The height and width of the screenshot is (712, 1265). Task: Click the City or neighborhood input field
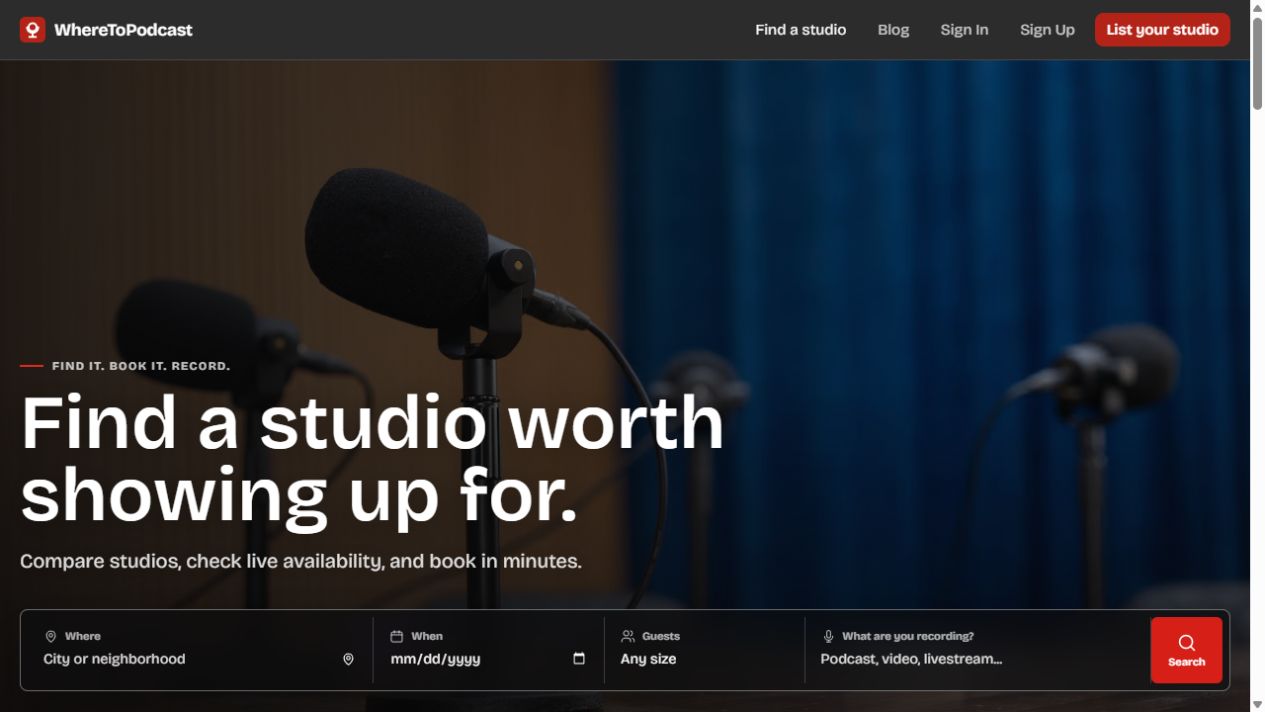click(188, 659)
